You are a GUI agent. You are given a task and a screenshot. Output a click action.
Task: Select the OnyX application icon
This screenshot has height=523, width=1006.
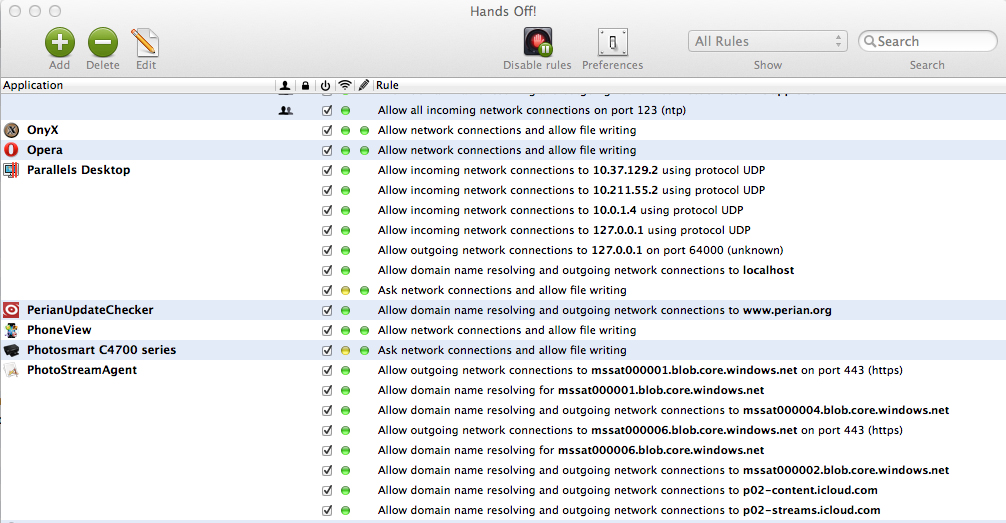point(12,130)
